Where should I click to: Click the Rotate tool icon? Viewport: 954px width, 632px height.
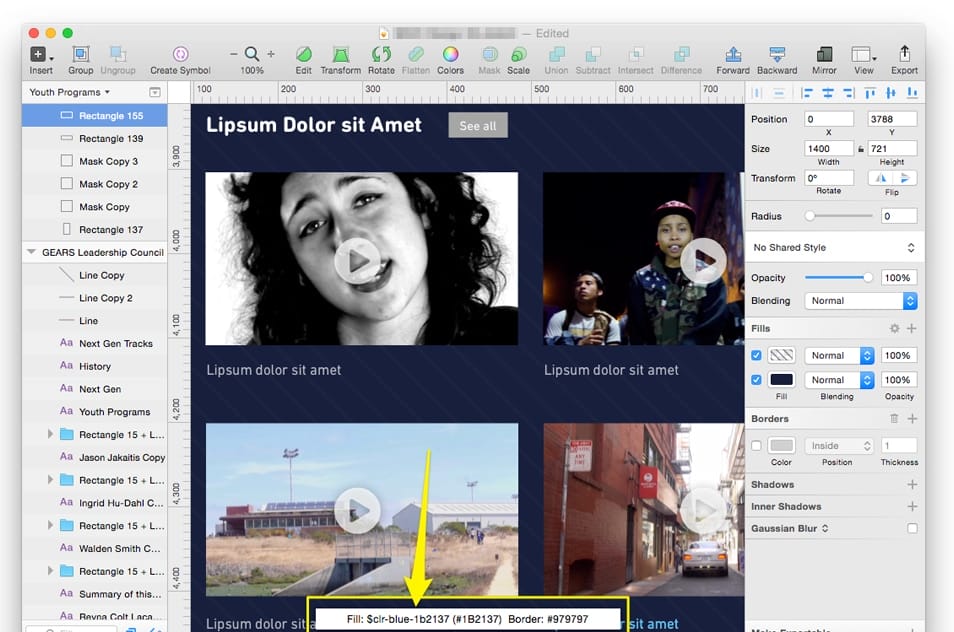pyautogui.click(x=381, y=55)
